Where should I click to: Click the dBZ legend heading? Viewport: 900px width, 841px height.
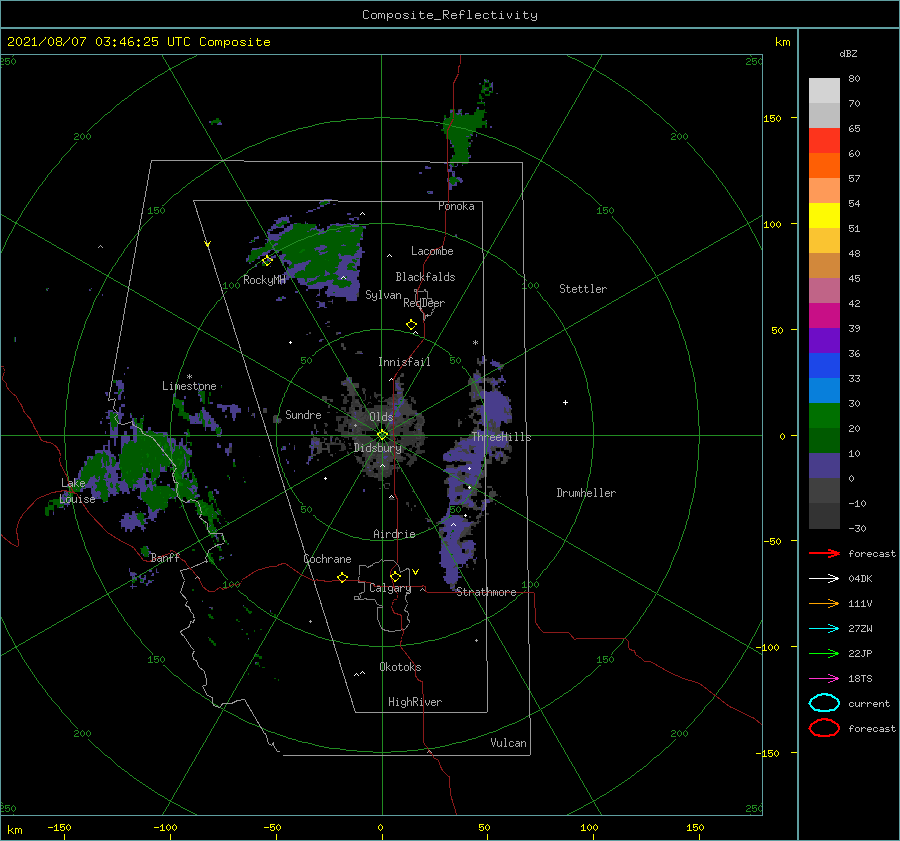848,54
